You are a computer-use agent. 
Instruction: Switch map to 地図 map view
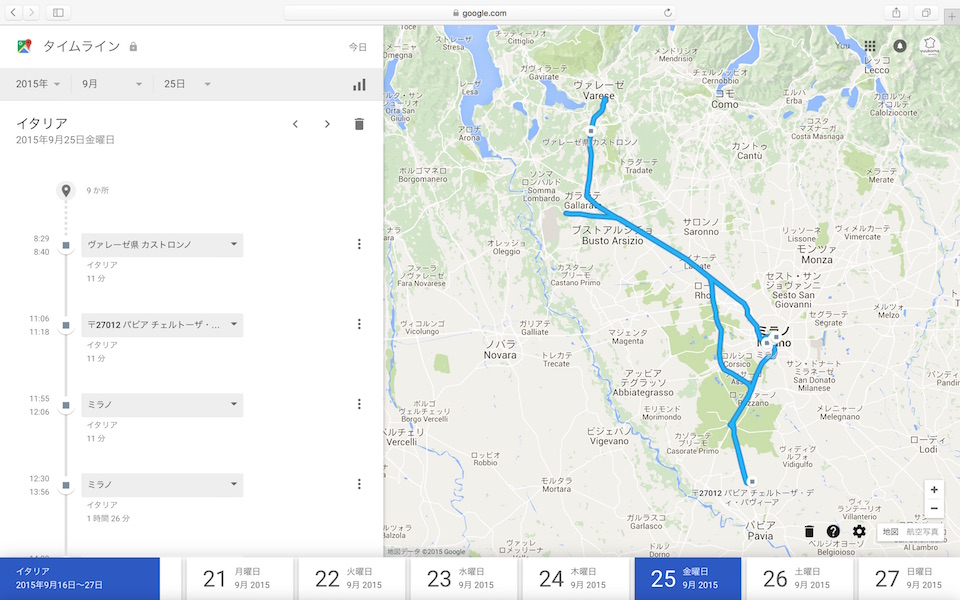click(x=890, y=532)
